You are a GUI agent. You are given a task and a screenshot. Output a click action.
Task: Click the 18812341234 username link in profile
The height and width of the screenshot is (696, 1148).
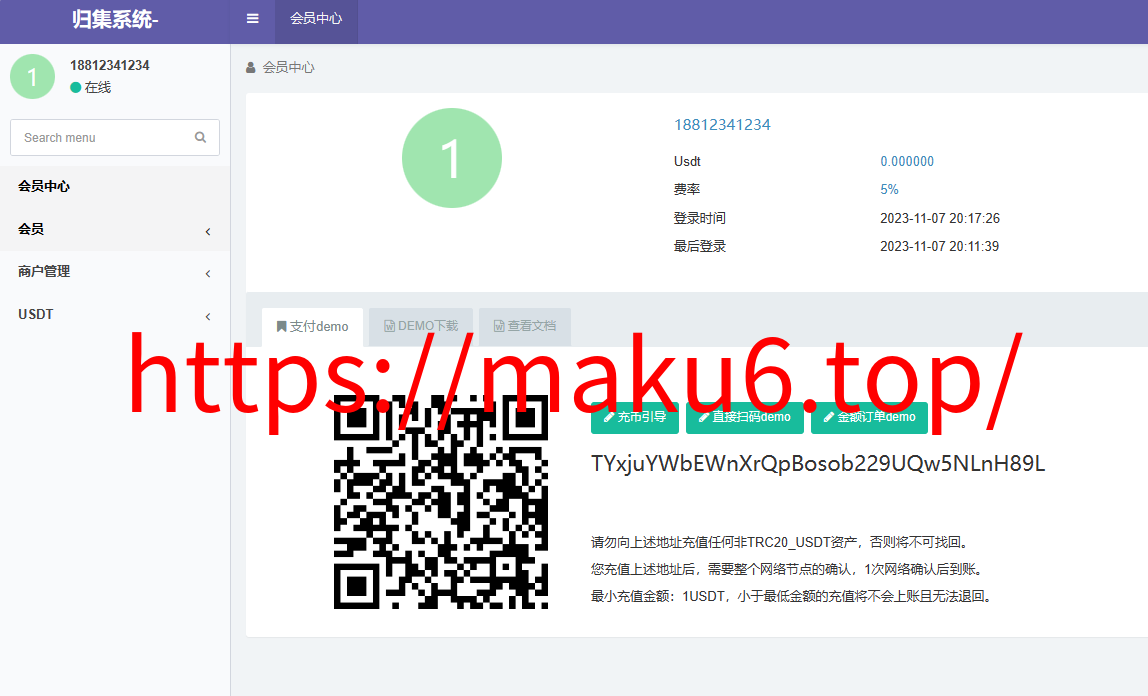point(722,124)
